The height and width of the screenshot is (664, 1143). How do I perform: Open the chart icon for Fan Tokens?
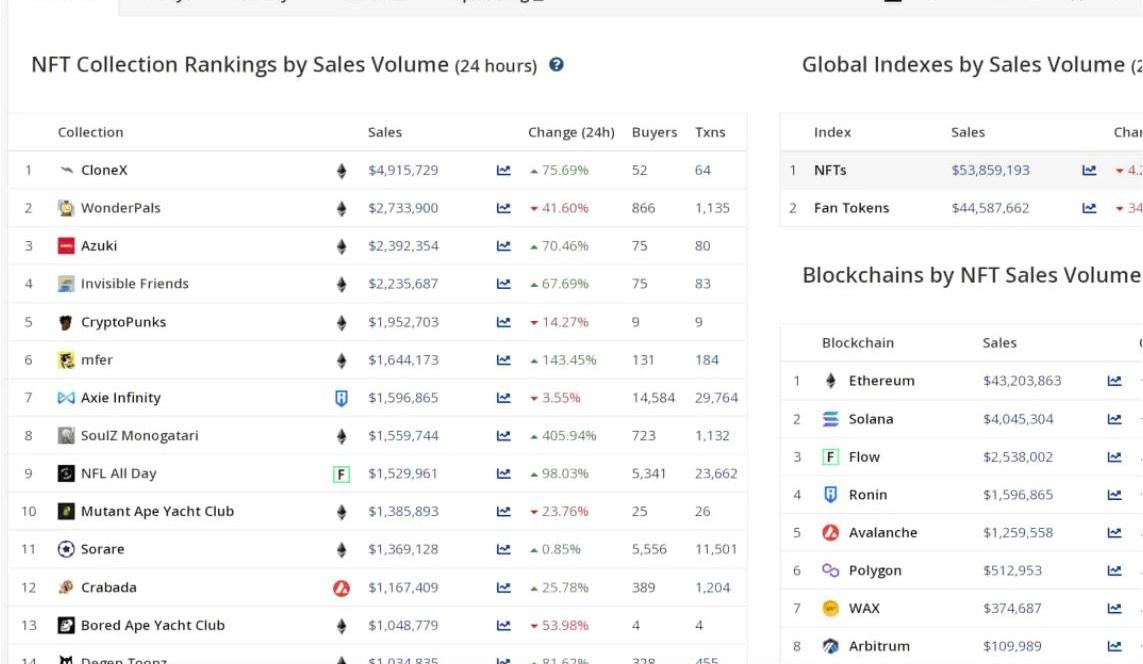(x=1089, y=209)
